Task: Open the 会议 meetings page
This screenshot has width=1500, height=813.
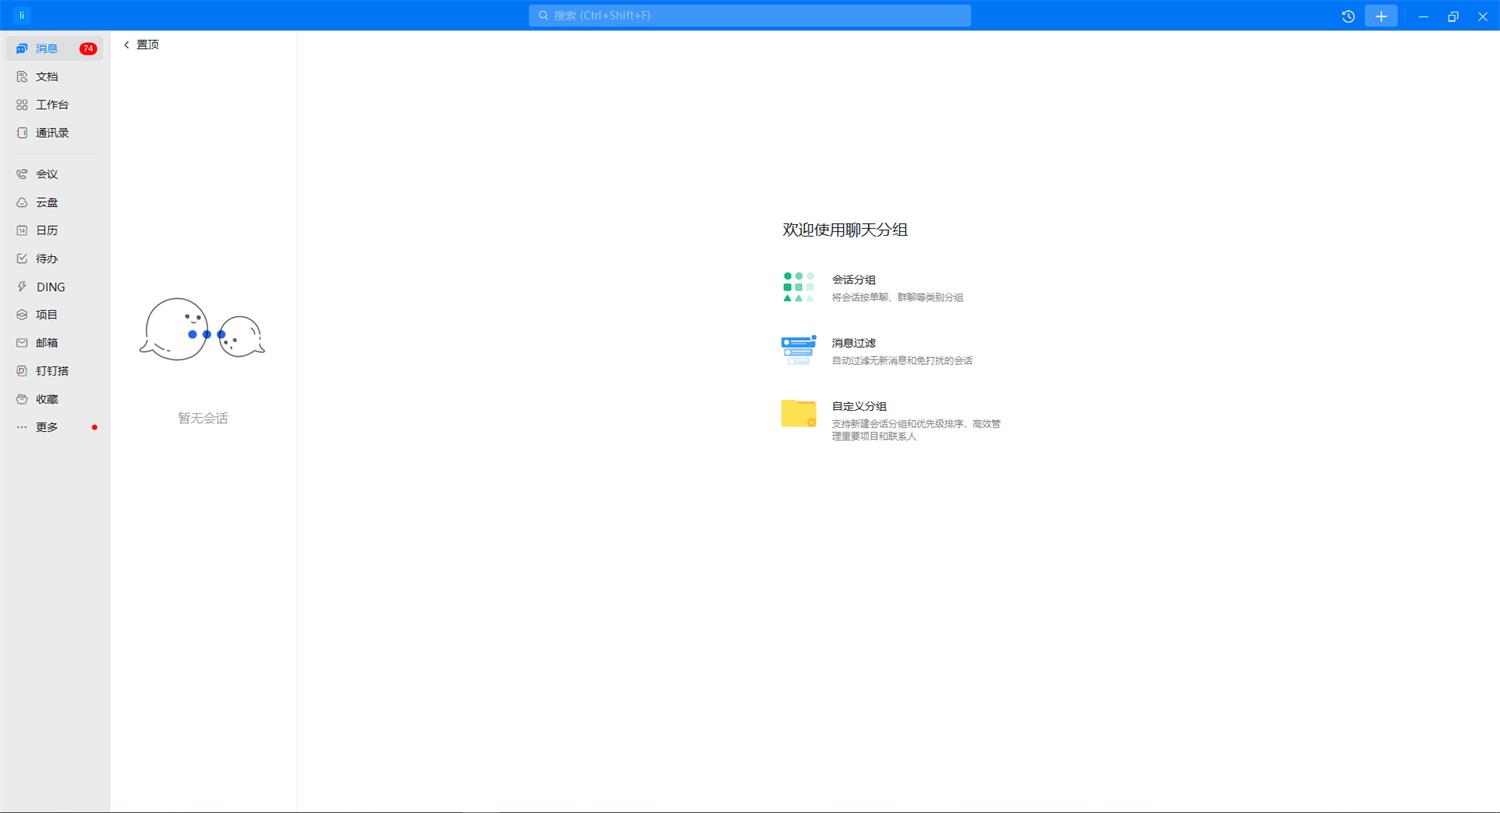Action: tap(47, 174)
